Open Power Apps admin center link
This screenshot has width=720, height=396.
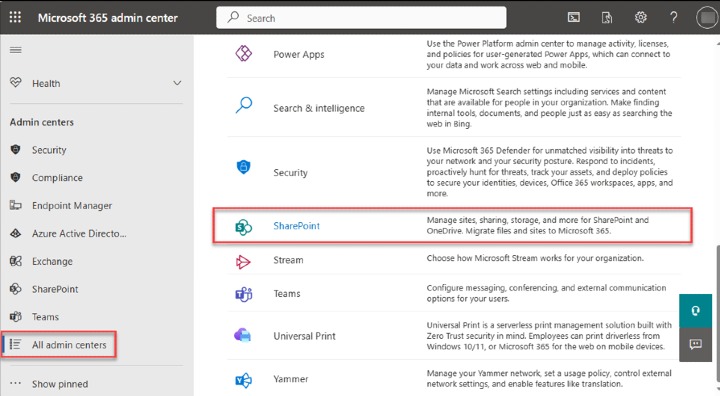coord(299,54)
